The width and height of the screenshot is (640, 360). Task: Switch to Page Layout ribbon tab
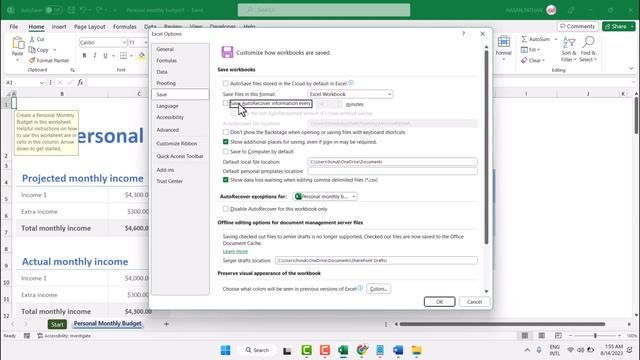click(x=89, y=27)
